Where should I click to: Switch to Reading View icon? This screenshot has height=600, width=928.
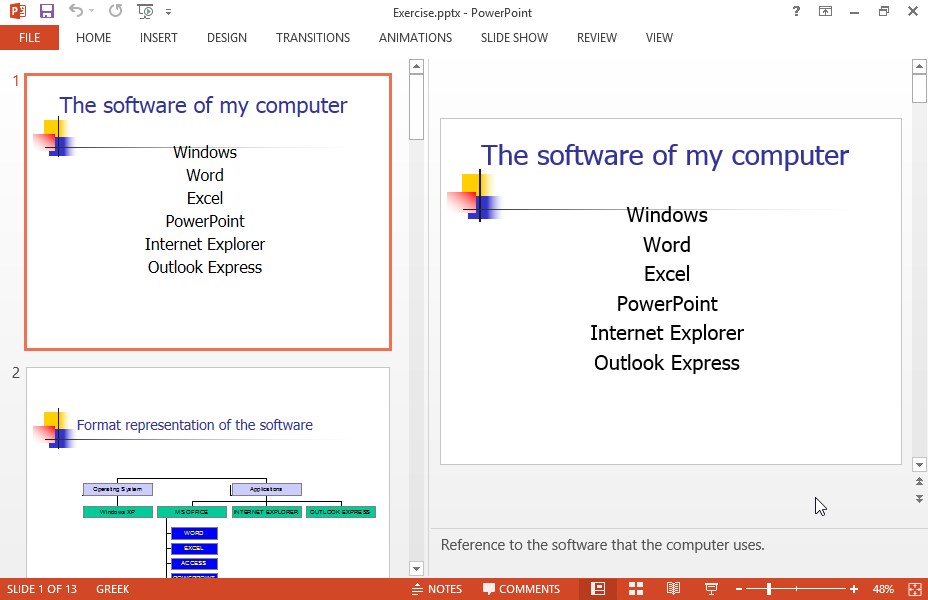[x=674, y=589]
